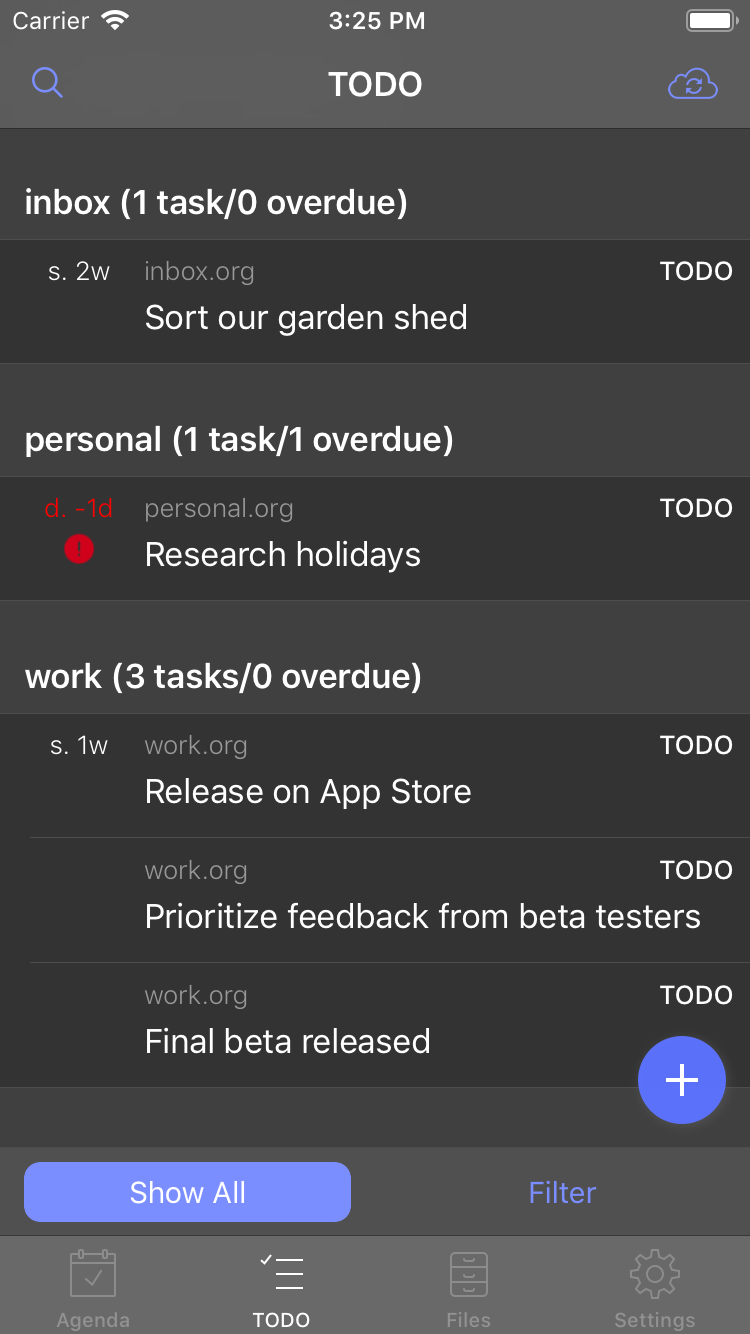Tap the blue plus add button
Screen dimensions: 750x1334
pos(682,1080)
